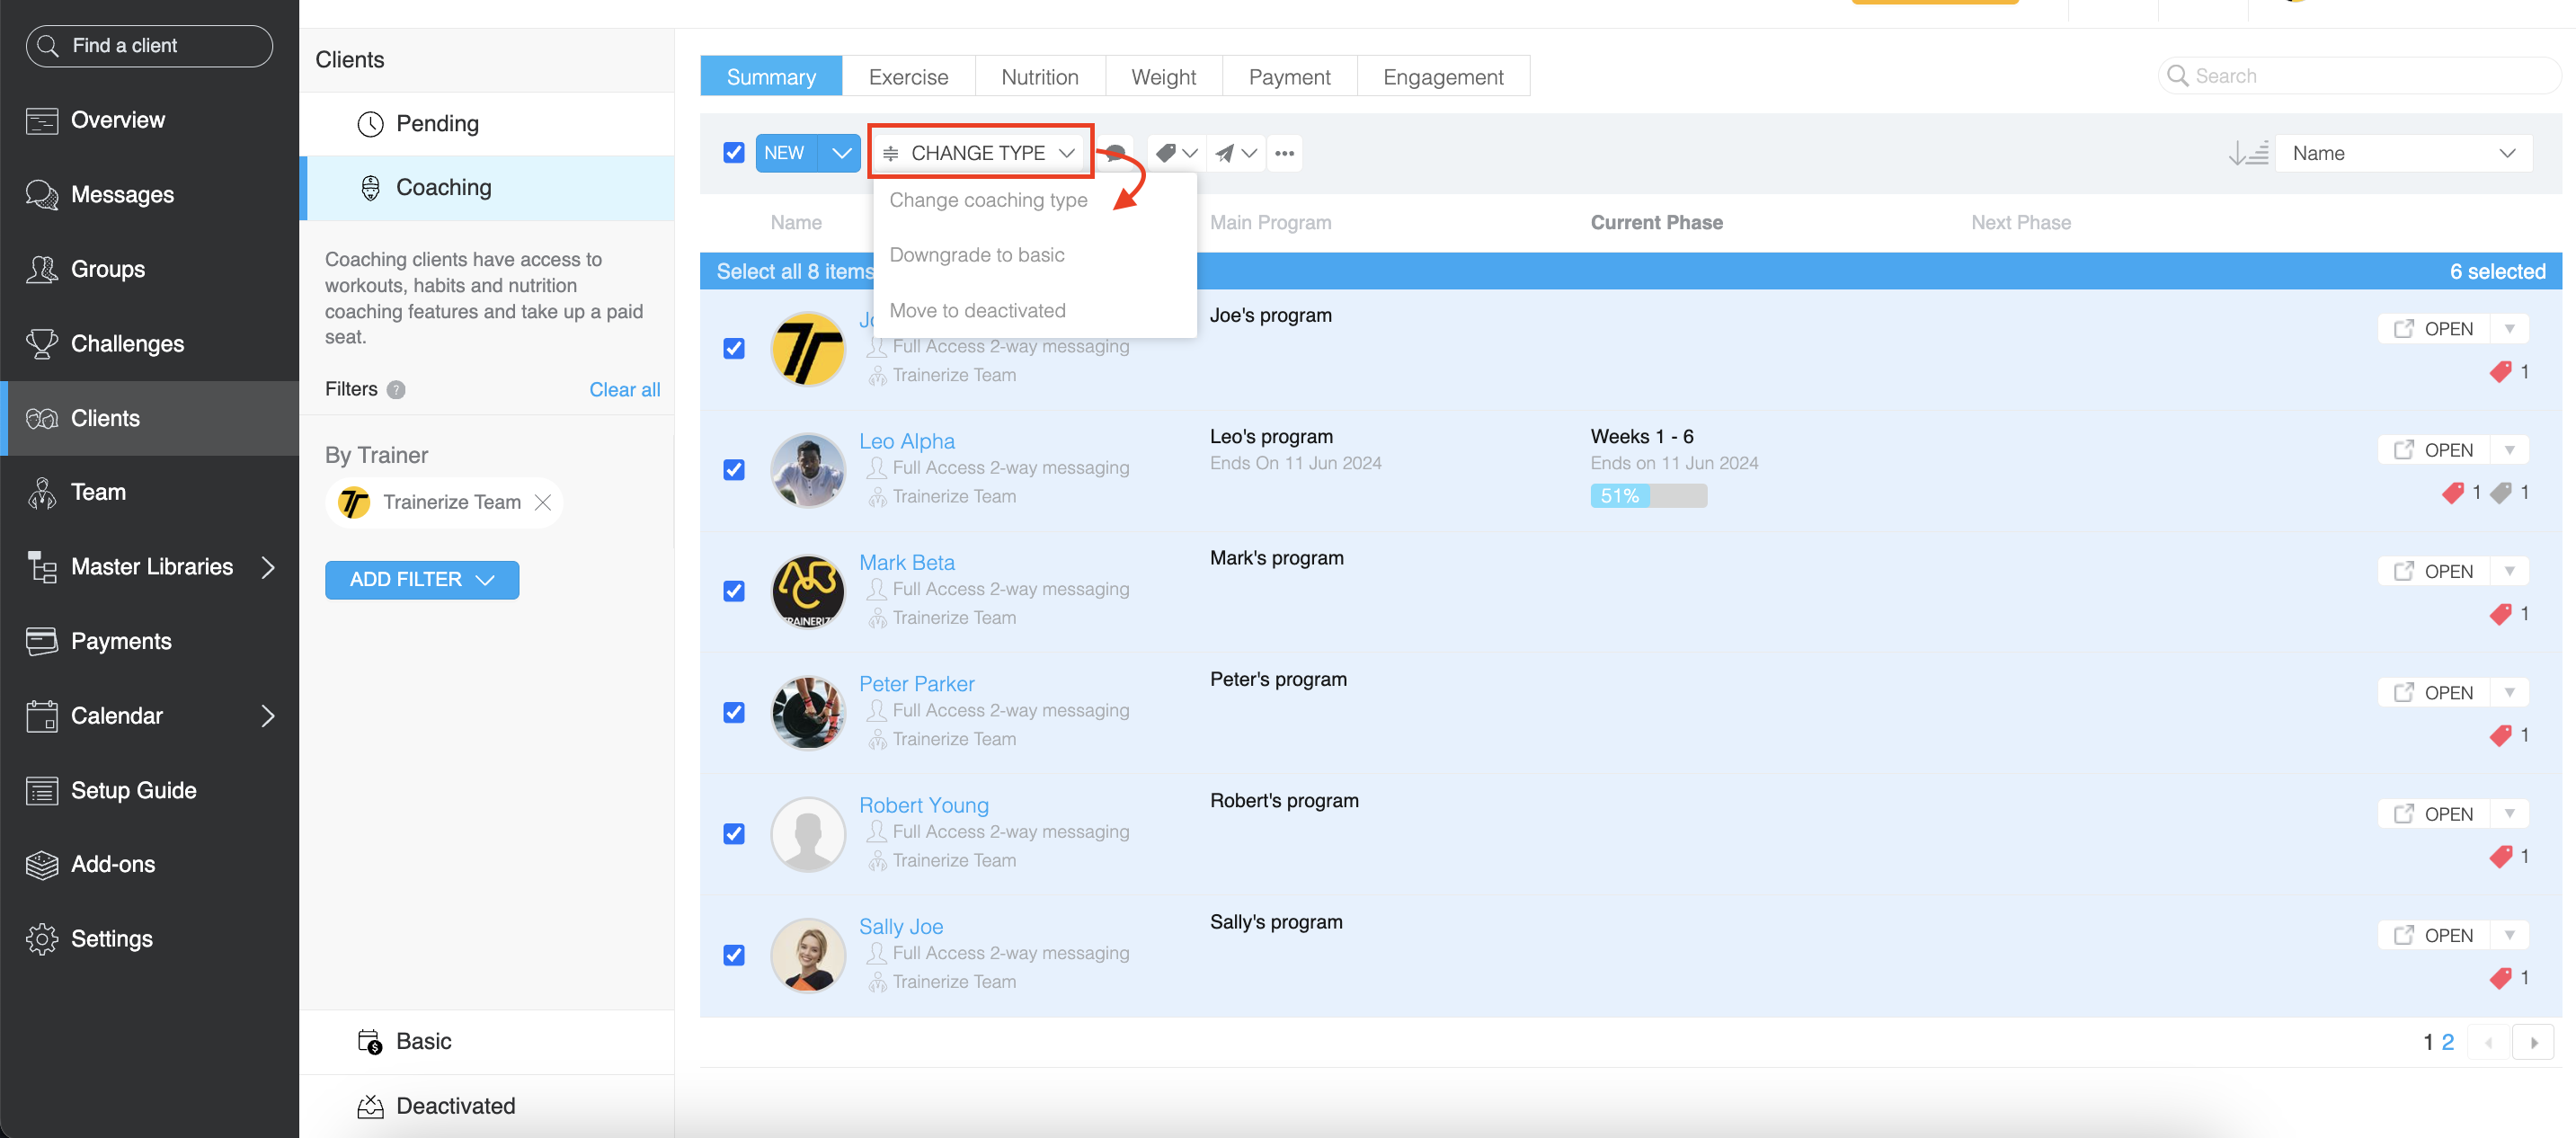Click the Filters help question mark
This screenshot has width=2576, height=1138.
tap(396, 390)
